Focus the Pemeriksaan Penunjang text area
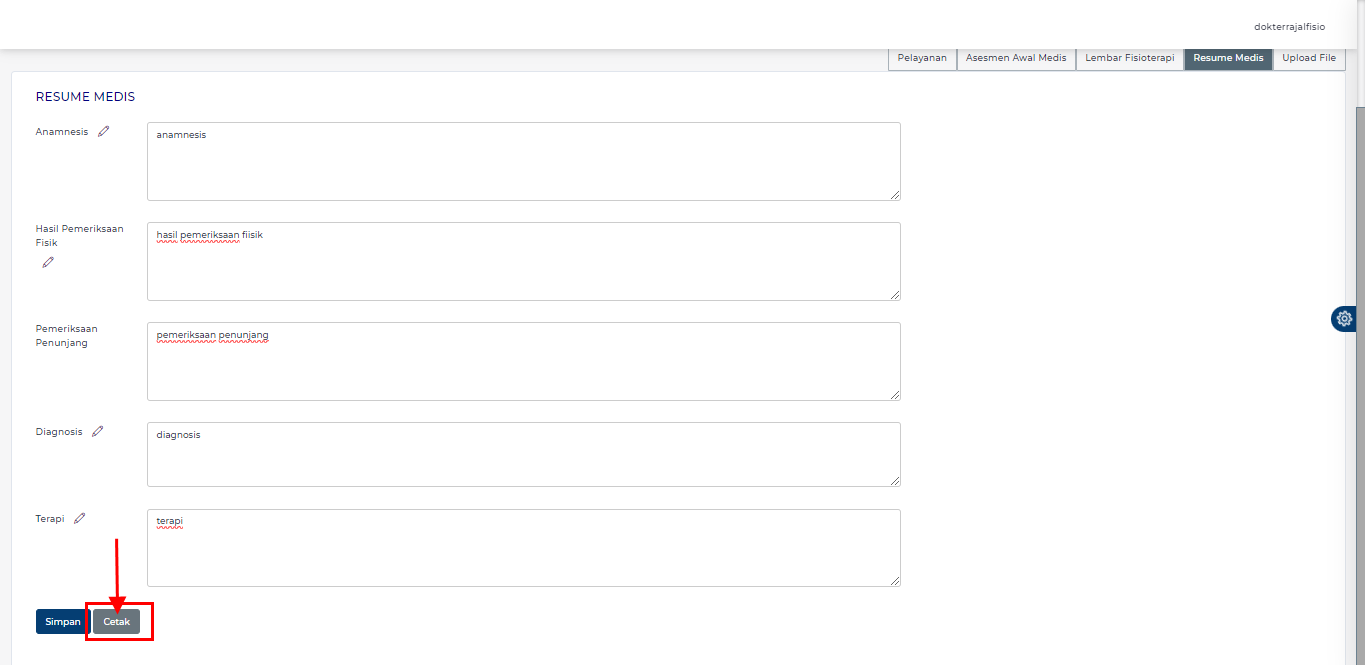The image size is (1365, 665). click(x=523, y=361)
